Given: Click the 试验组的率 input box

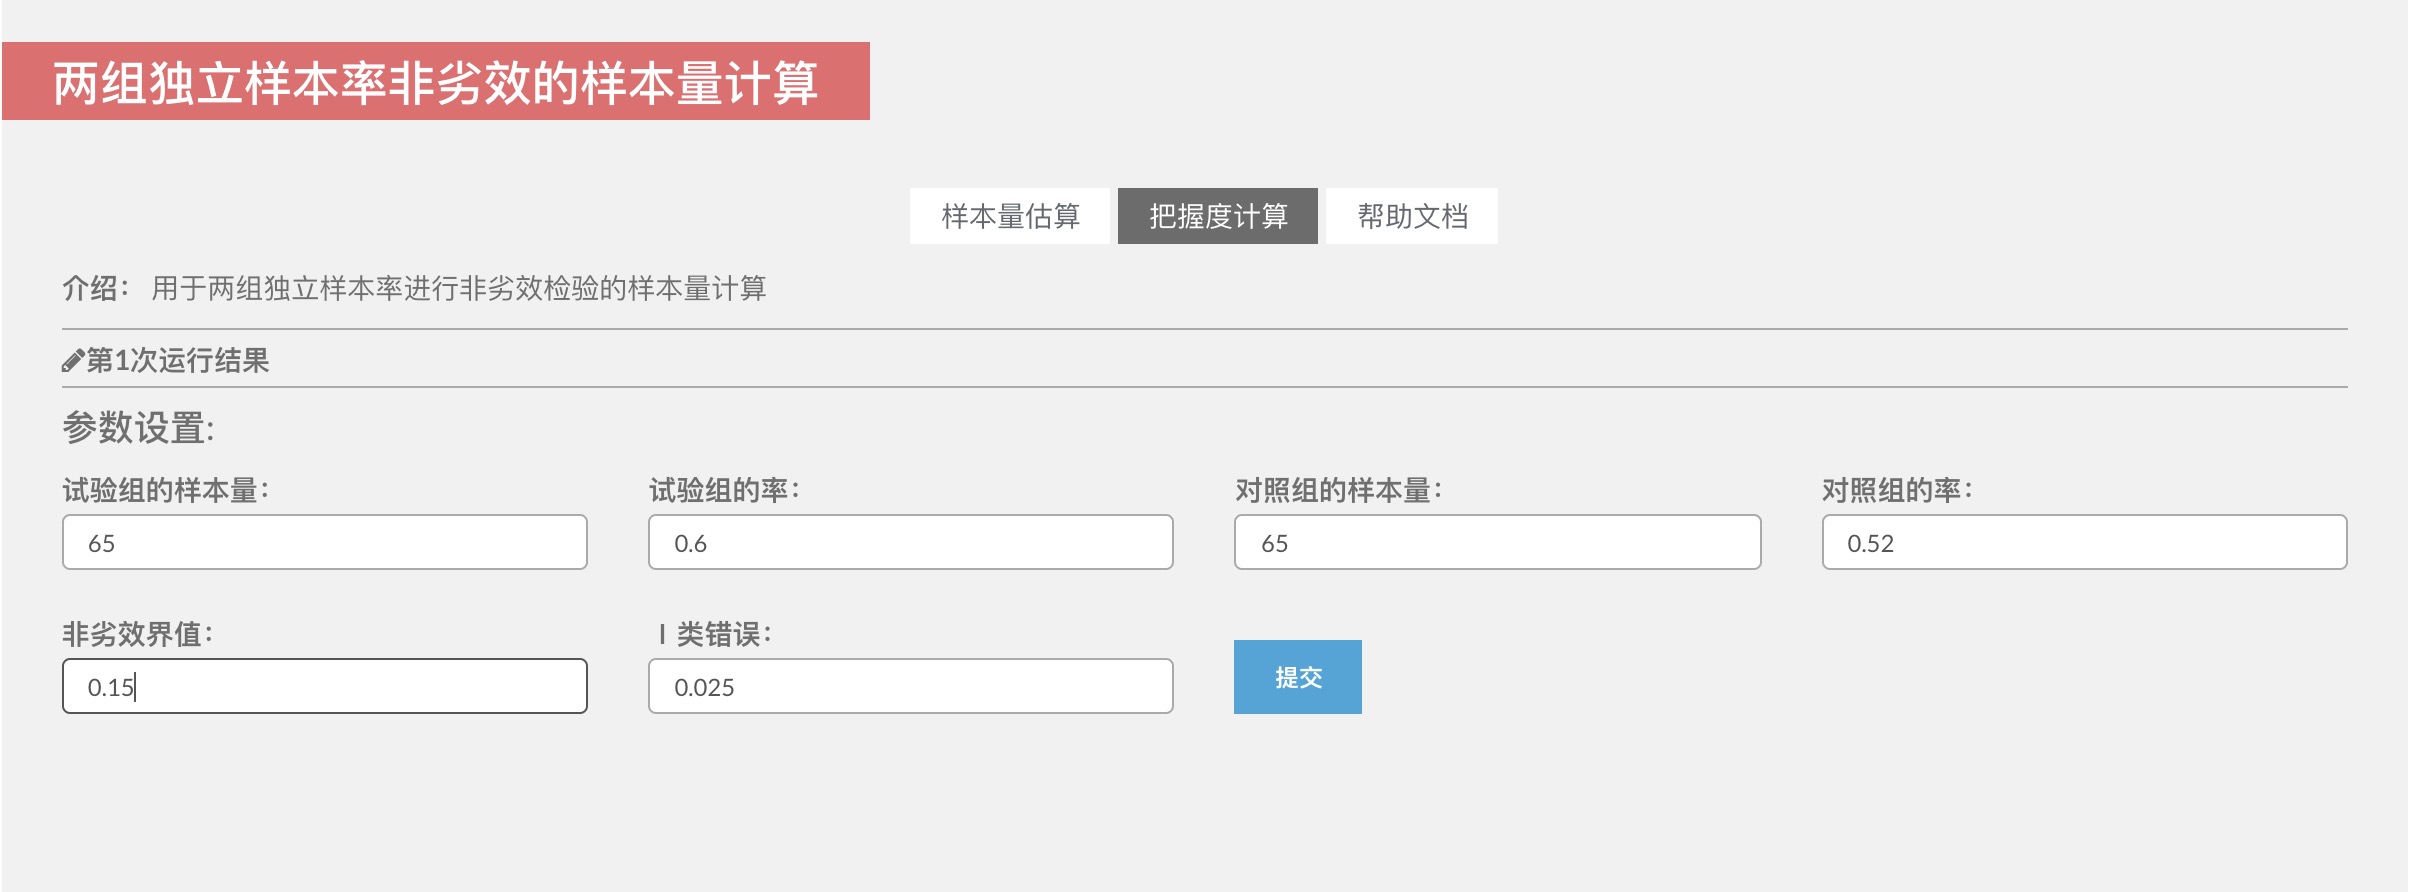Looking at the screenshot, I should pyautogui.click(x=911, y=542).
